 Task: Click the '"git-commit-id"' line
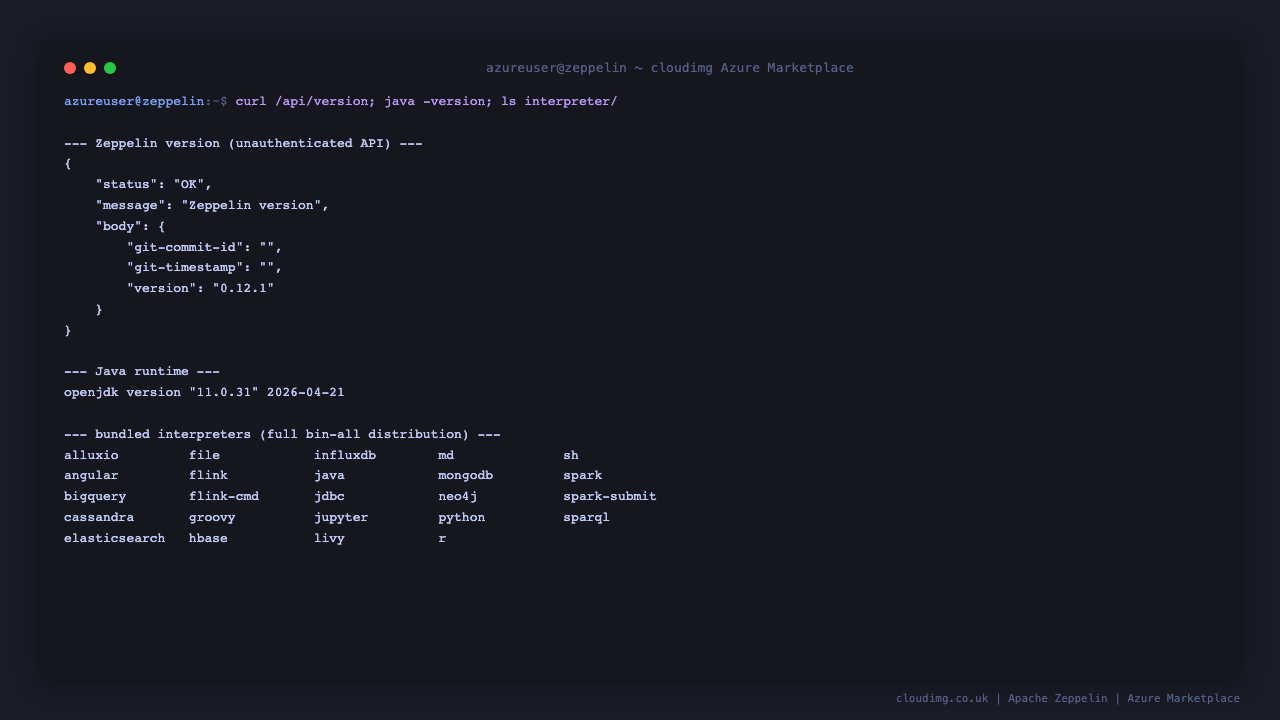tap(205, 247)
